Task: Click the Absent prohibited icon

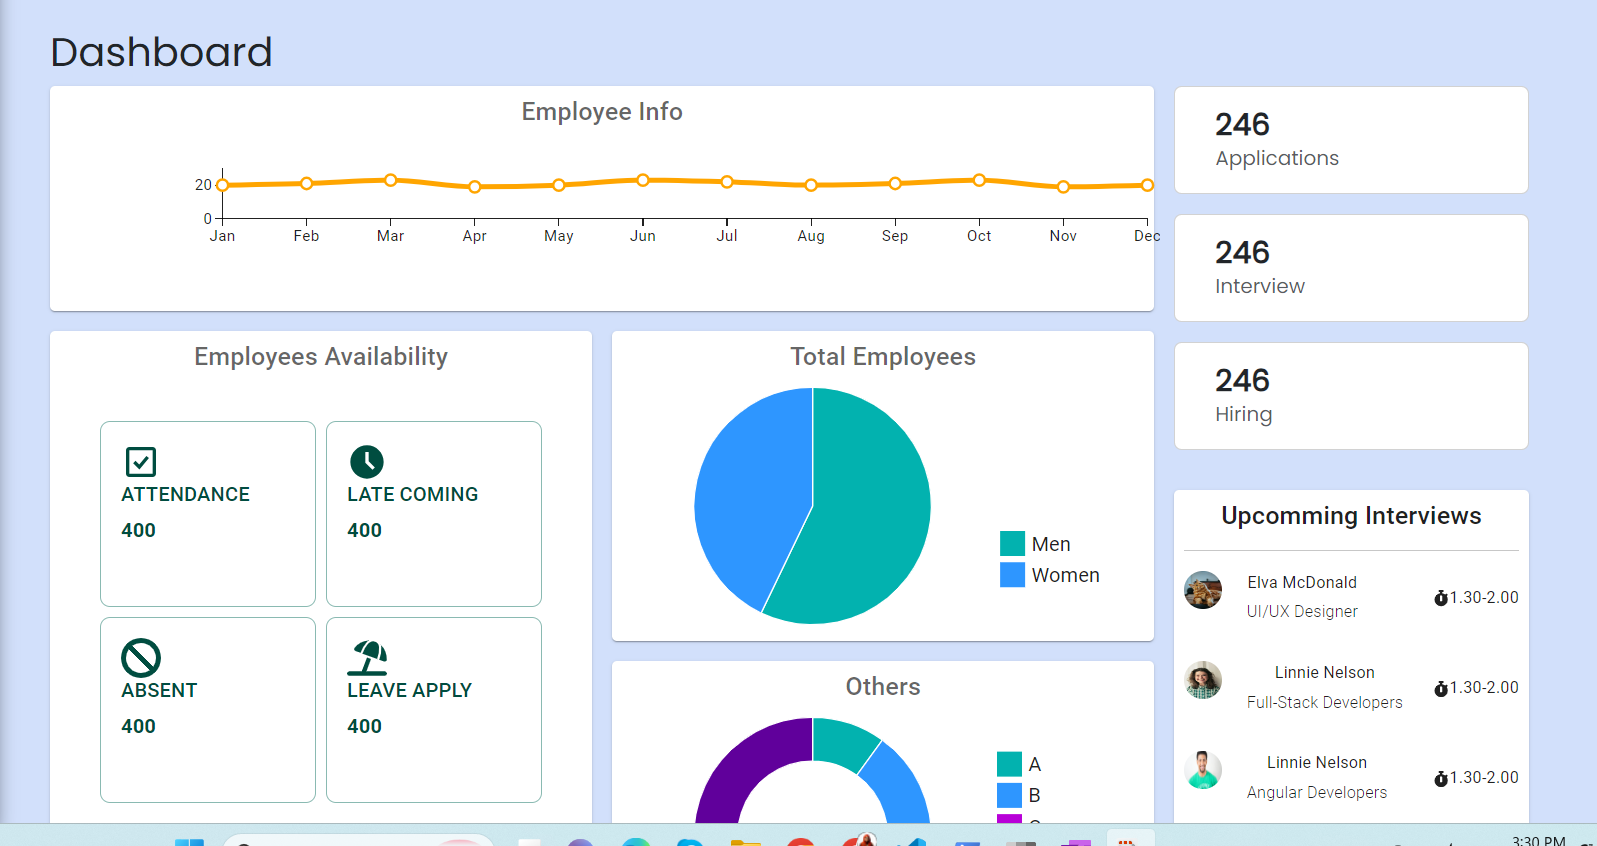Action: (x=141, y=658)
